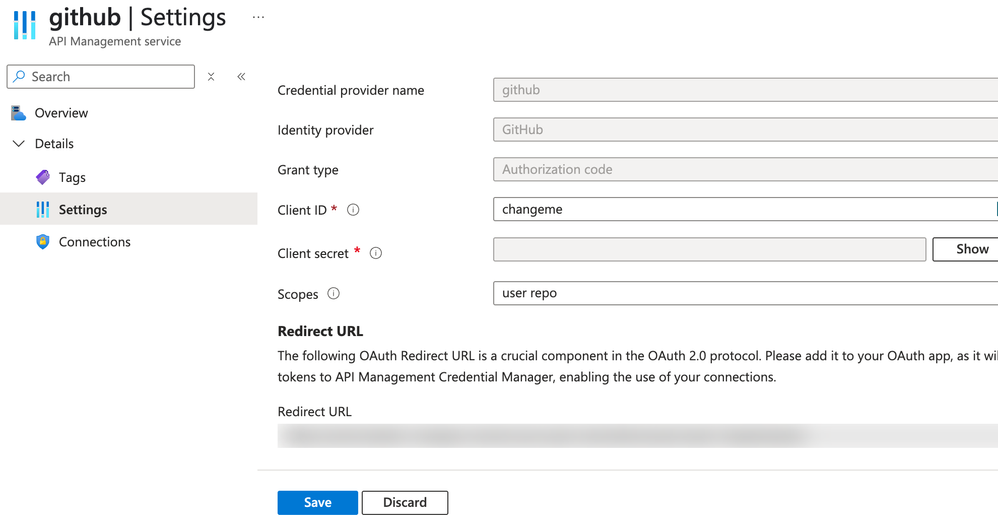Click the Scopes info icon
The height and width of the screenshot is (519, 998).
pos(334,294)
